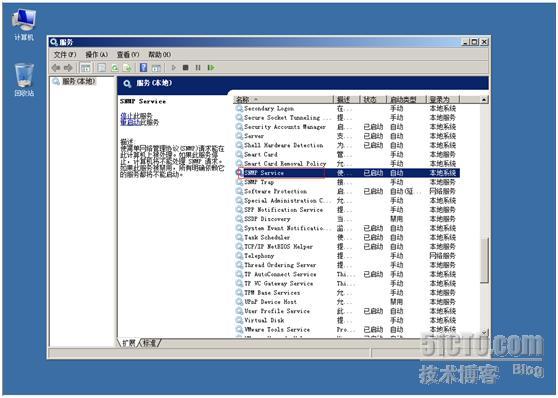Screen dimensions: 558x398
Task: Select 服务(本地) in the left tree
Action: 74,81
